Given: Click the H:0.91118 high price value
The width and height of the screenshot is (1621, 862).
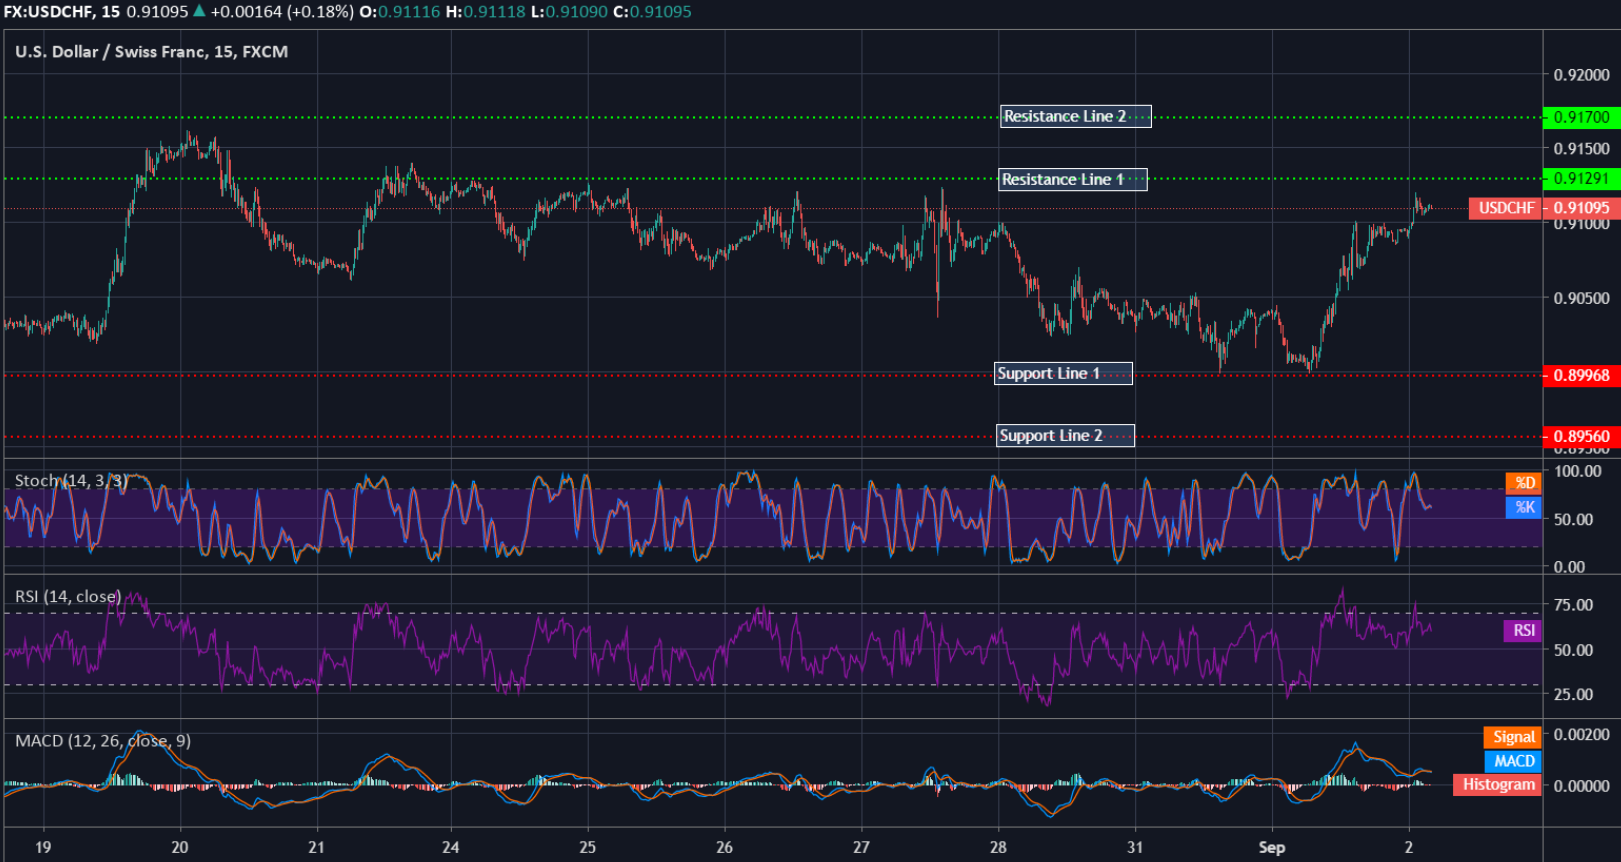Looking at the screenshot, I should [x=484, y=12].
